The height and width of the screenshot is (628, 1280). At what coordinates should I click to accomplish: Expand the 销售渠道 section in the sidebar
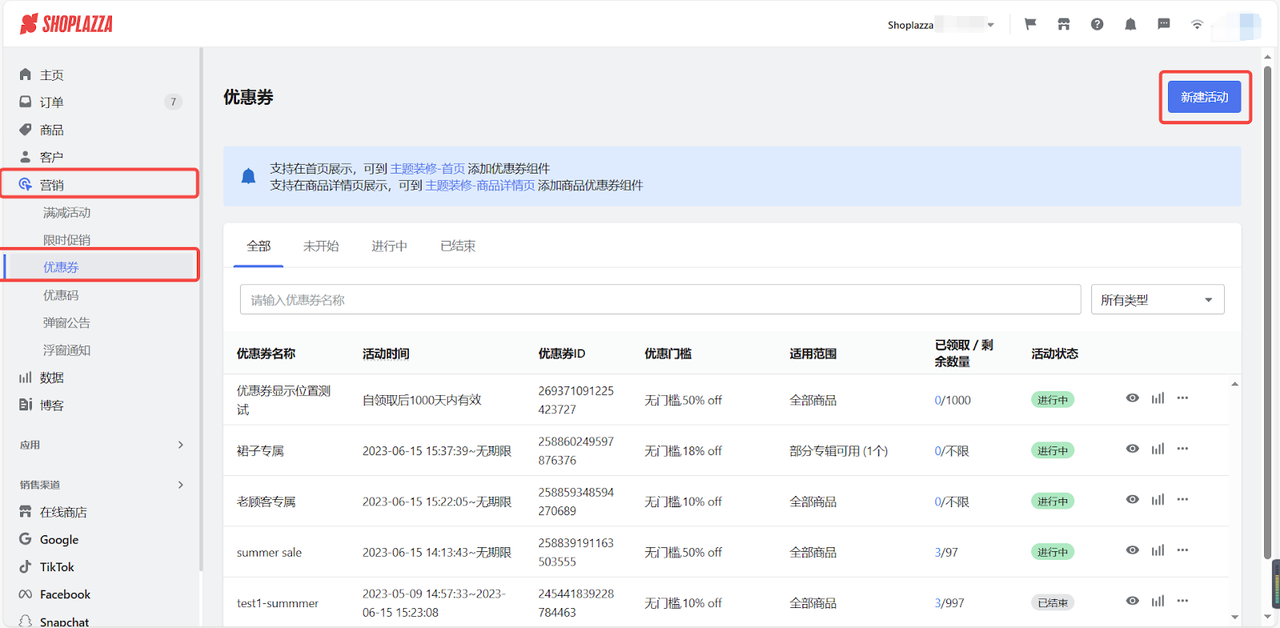click(100, 484)
